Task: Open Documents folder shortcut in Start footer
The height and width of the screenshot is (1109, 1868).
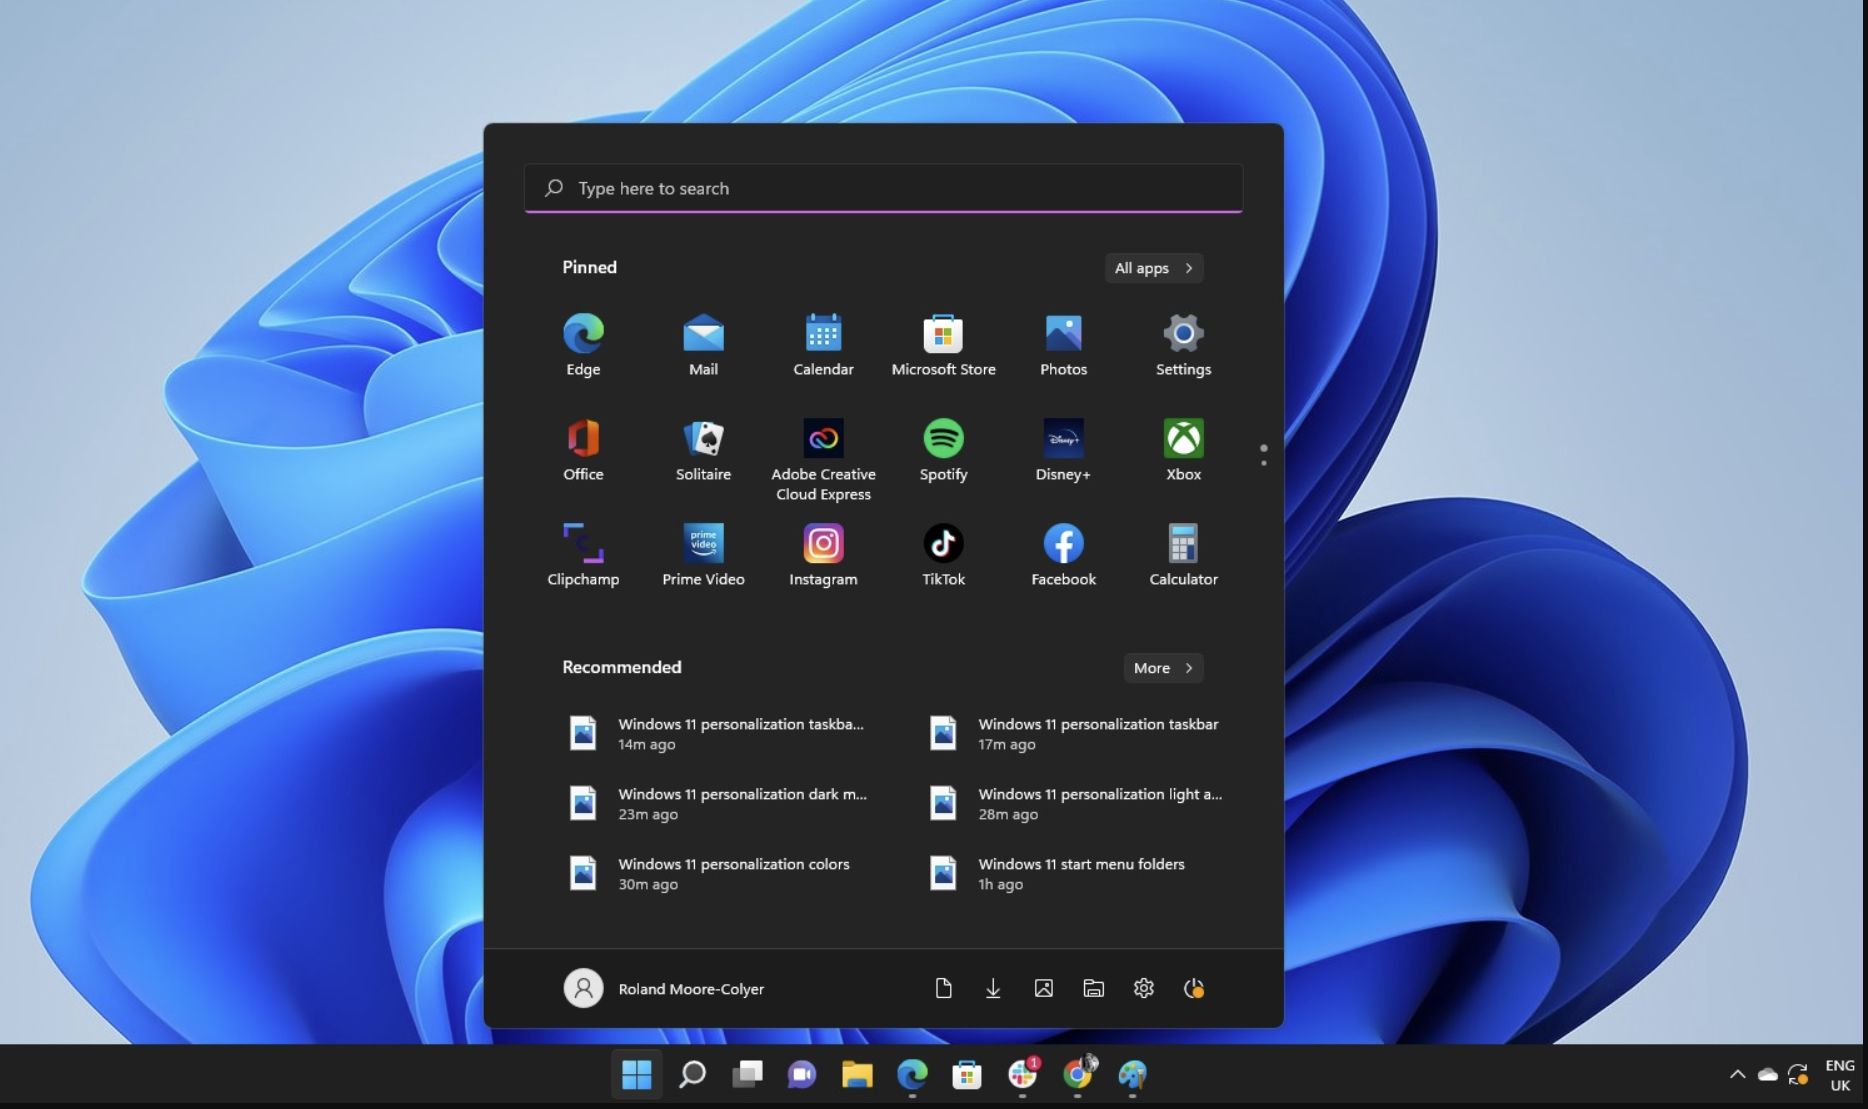Action: 943,988
